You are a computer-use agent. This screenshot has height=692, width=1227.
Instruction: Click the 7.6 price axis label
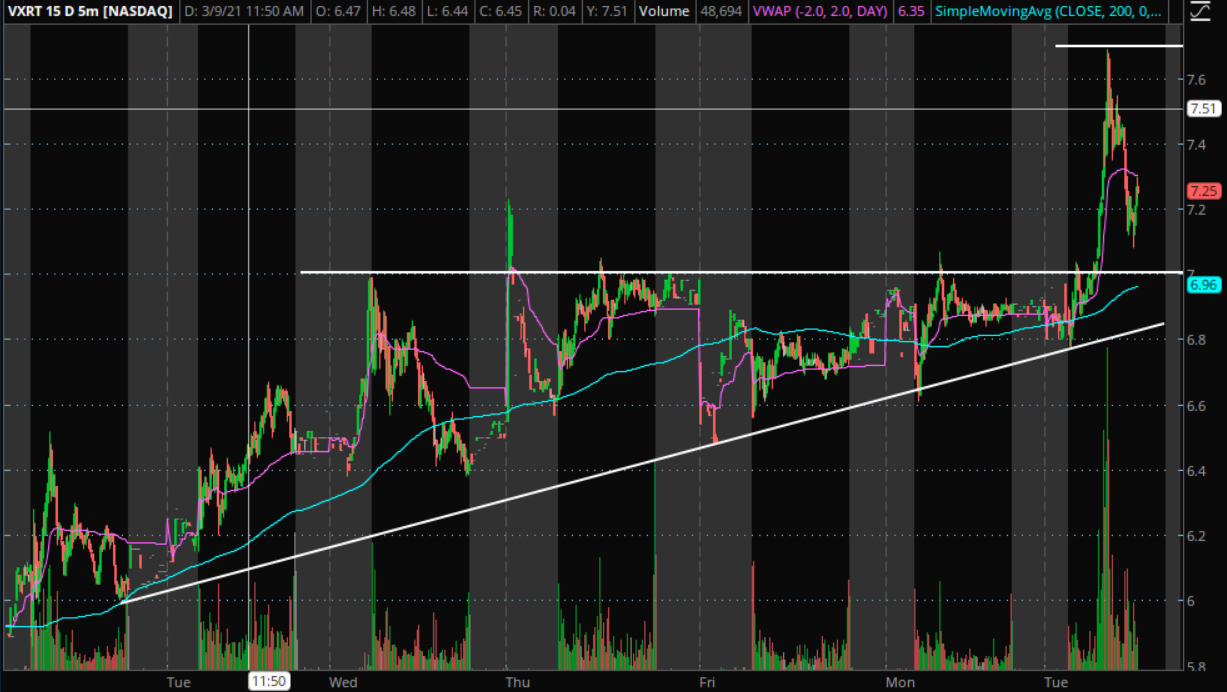(1195, 79)
